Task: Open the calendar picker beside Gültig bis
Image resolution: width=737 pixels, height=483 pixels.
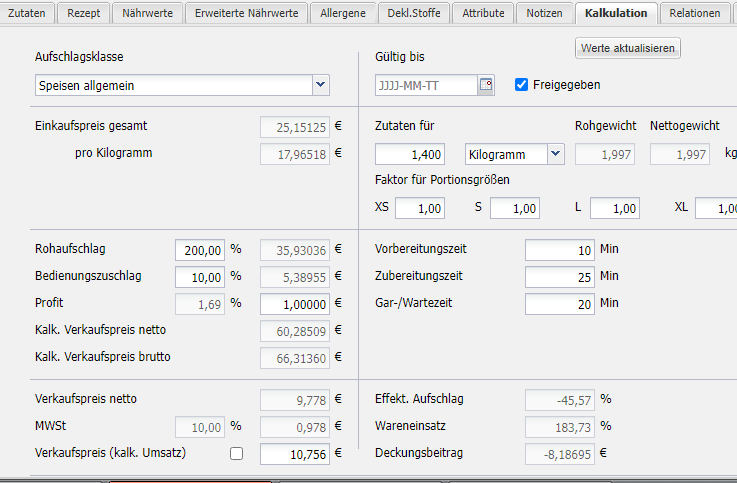Action: tap(486, 85)
